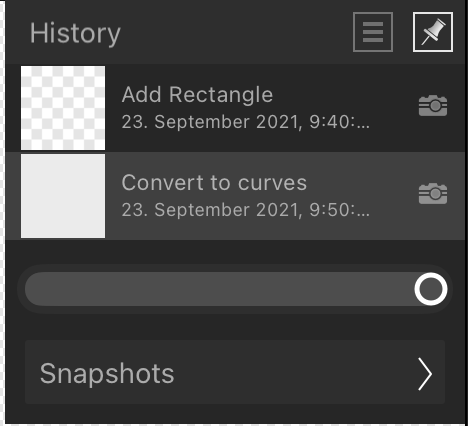
Task: Select the Convert to curves history entry
Action: [235, 196]
